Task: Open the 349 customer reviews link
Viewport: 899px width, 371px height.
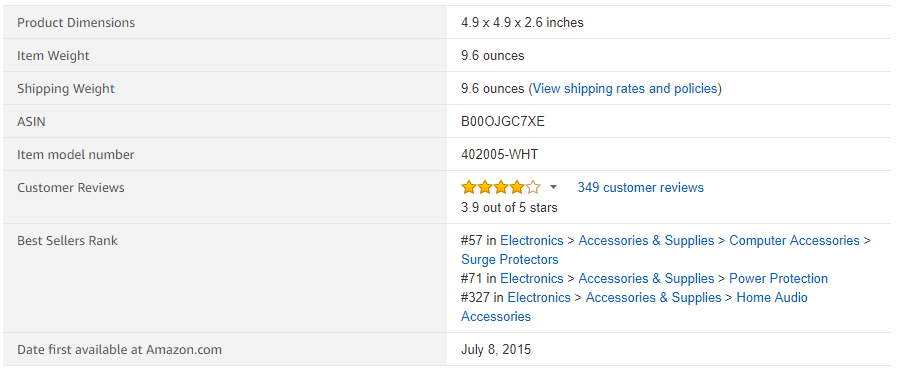Action: pos(640,188)
